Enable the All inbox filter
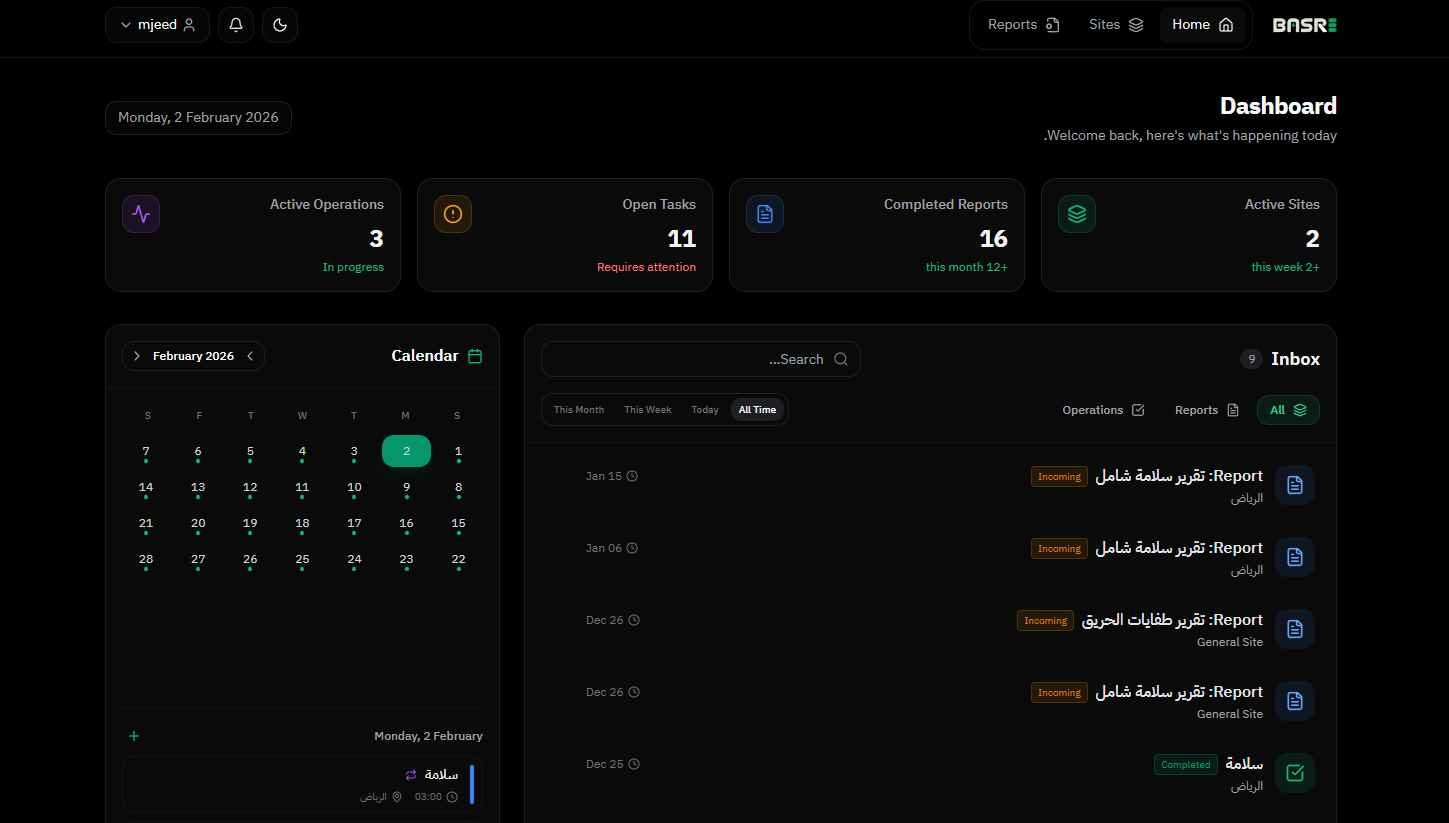The width and height of the screenshot is (1449, 823). pos(1287,409)
